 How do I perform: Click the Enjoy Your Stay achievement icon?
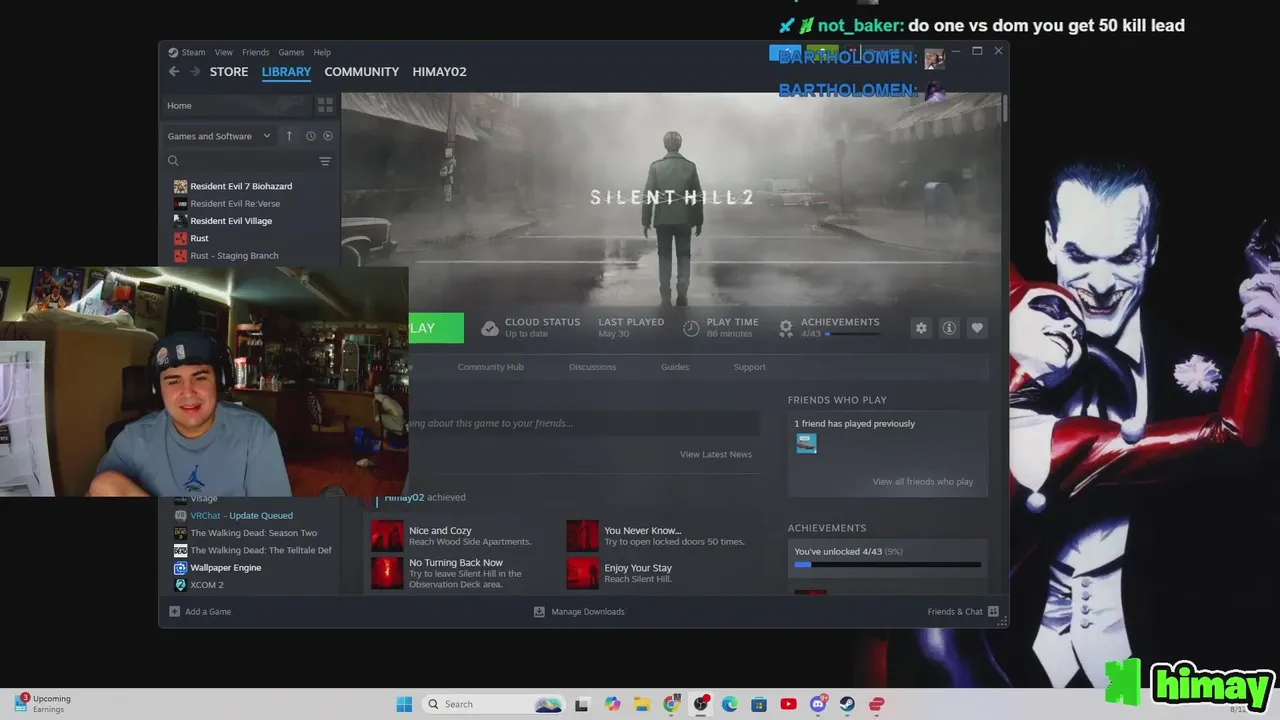point(582,572)
